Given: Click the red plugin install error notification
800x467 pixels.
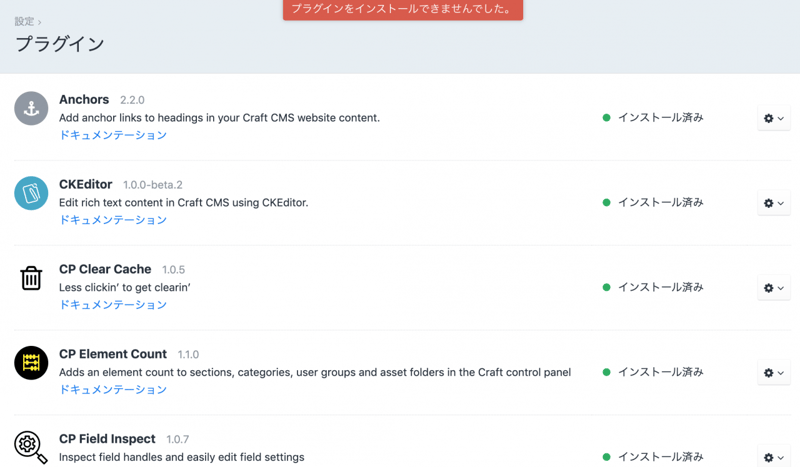Looking at the screenshot, I should (402, 10).
